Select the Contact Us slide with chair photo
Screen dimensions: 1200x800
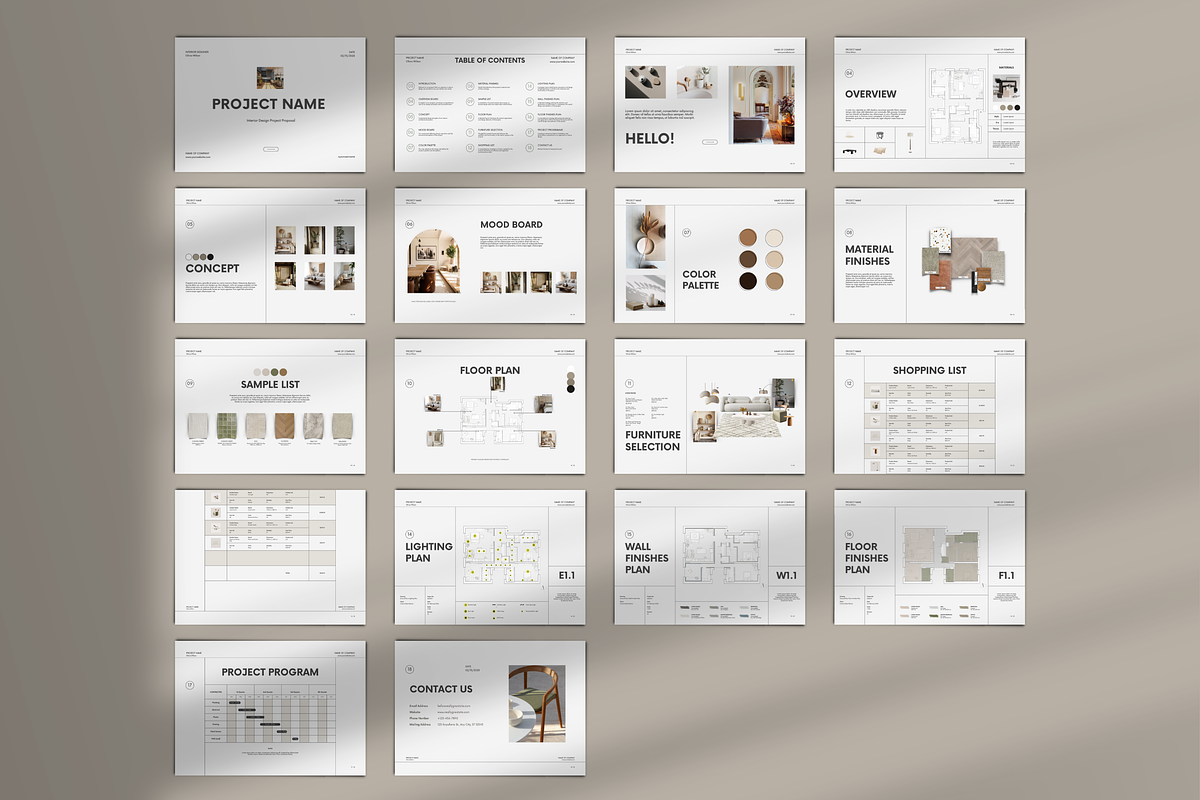(490, 707)
